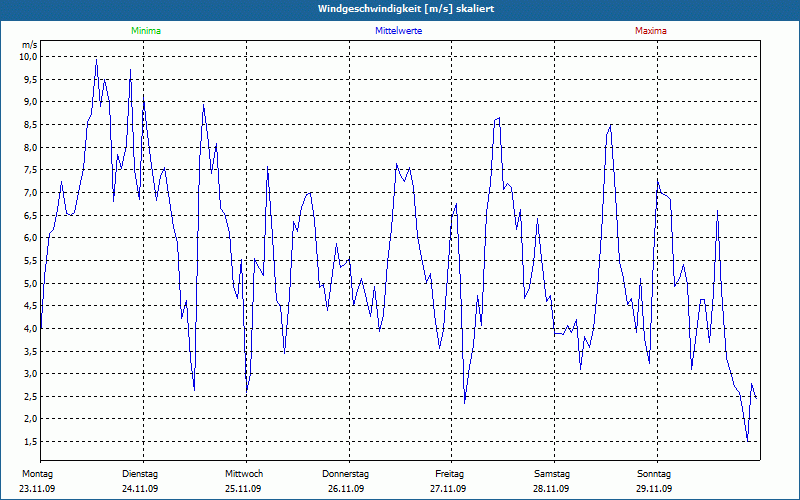This screenshot has width=800, height=500.
Task: Click the 4,0 y-axis label
Action: 31,329
